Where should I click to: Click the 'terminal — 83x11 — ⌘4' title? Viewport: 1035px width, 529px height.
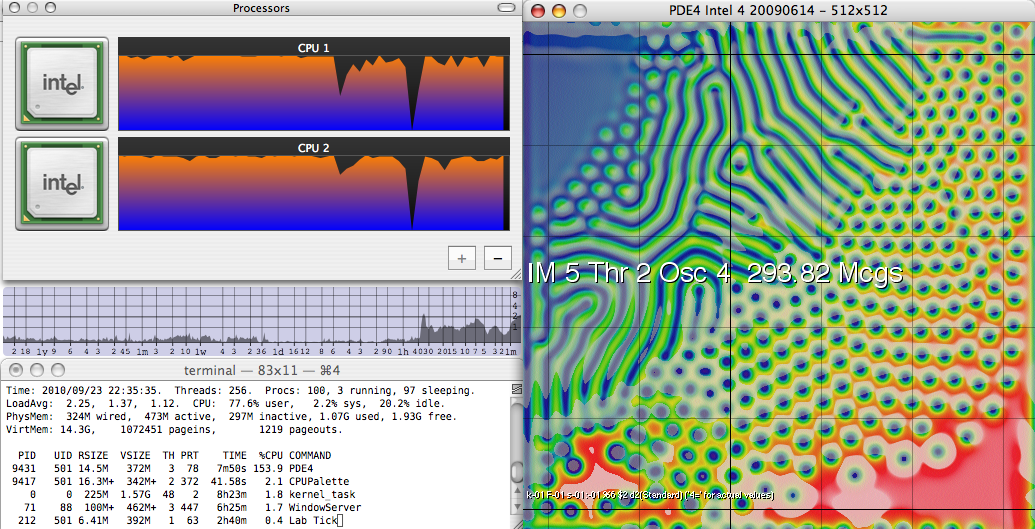click(x=264, y=370)
